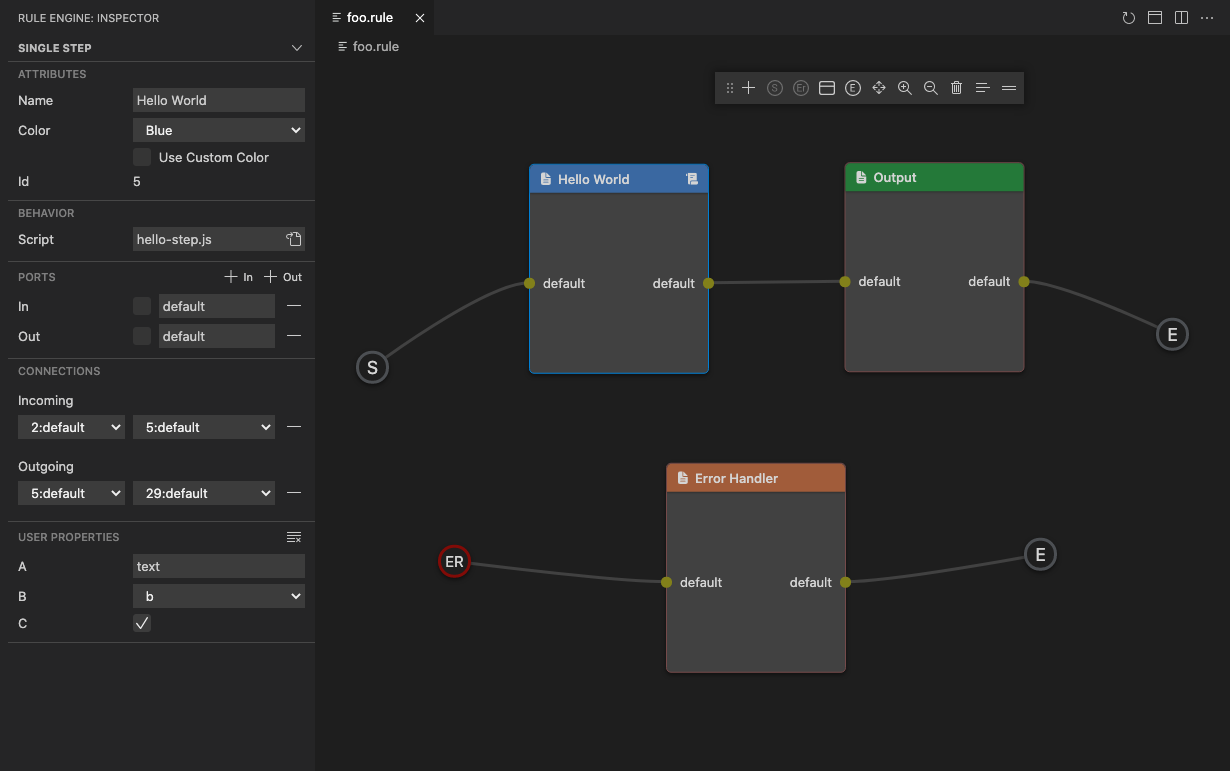The image size is (1230, 771).
Task: Click the zoom out magnifier icon
Action: (x=930, y=88)
